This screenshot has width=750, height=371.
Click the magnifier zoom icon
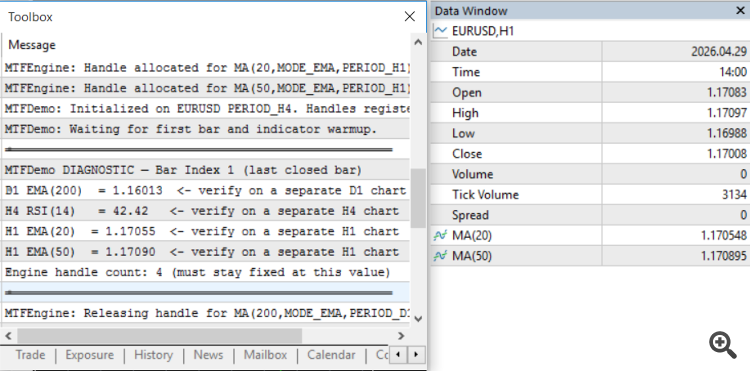723,345
